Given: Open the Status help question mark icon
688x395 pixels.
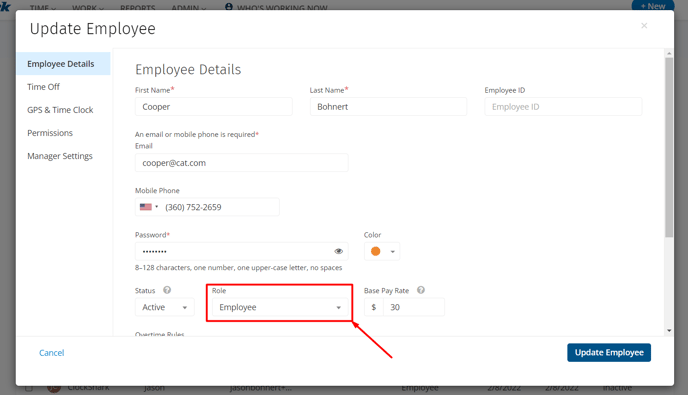Looking at the screenshot, I should 167,290.
